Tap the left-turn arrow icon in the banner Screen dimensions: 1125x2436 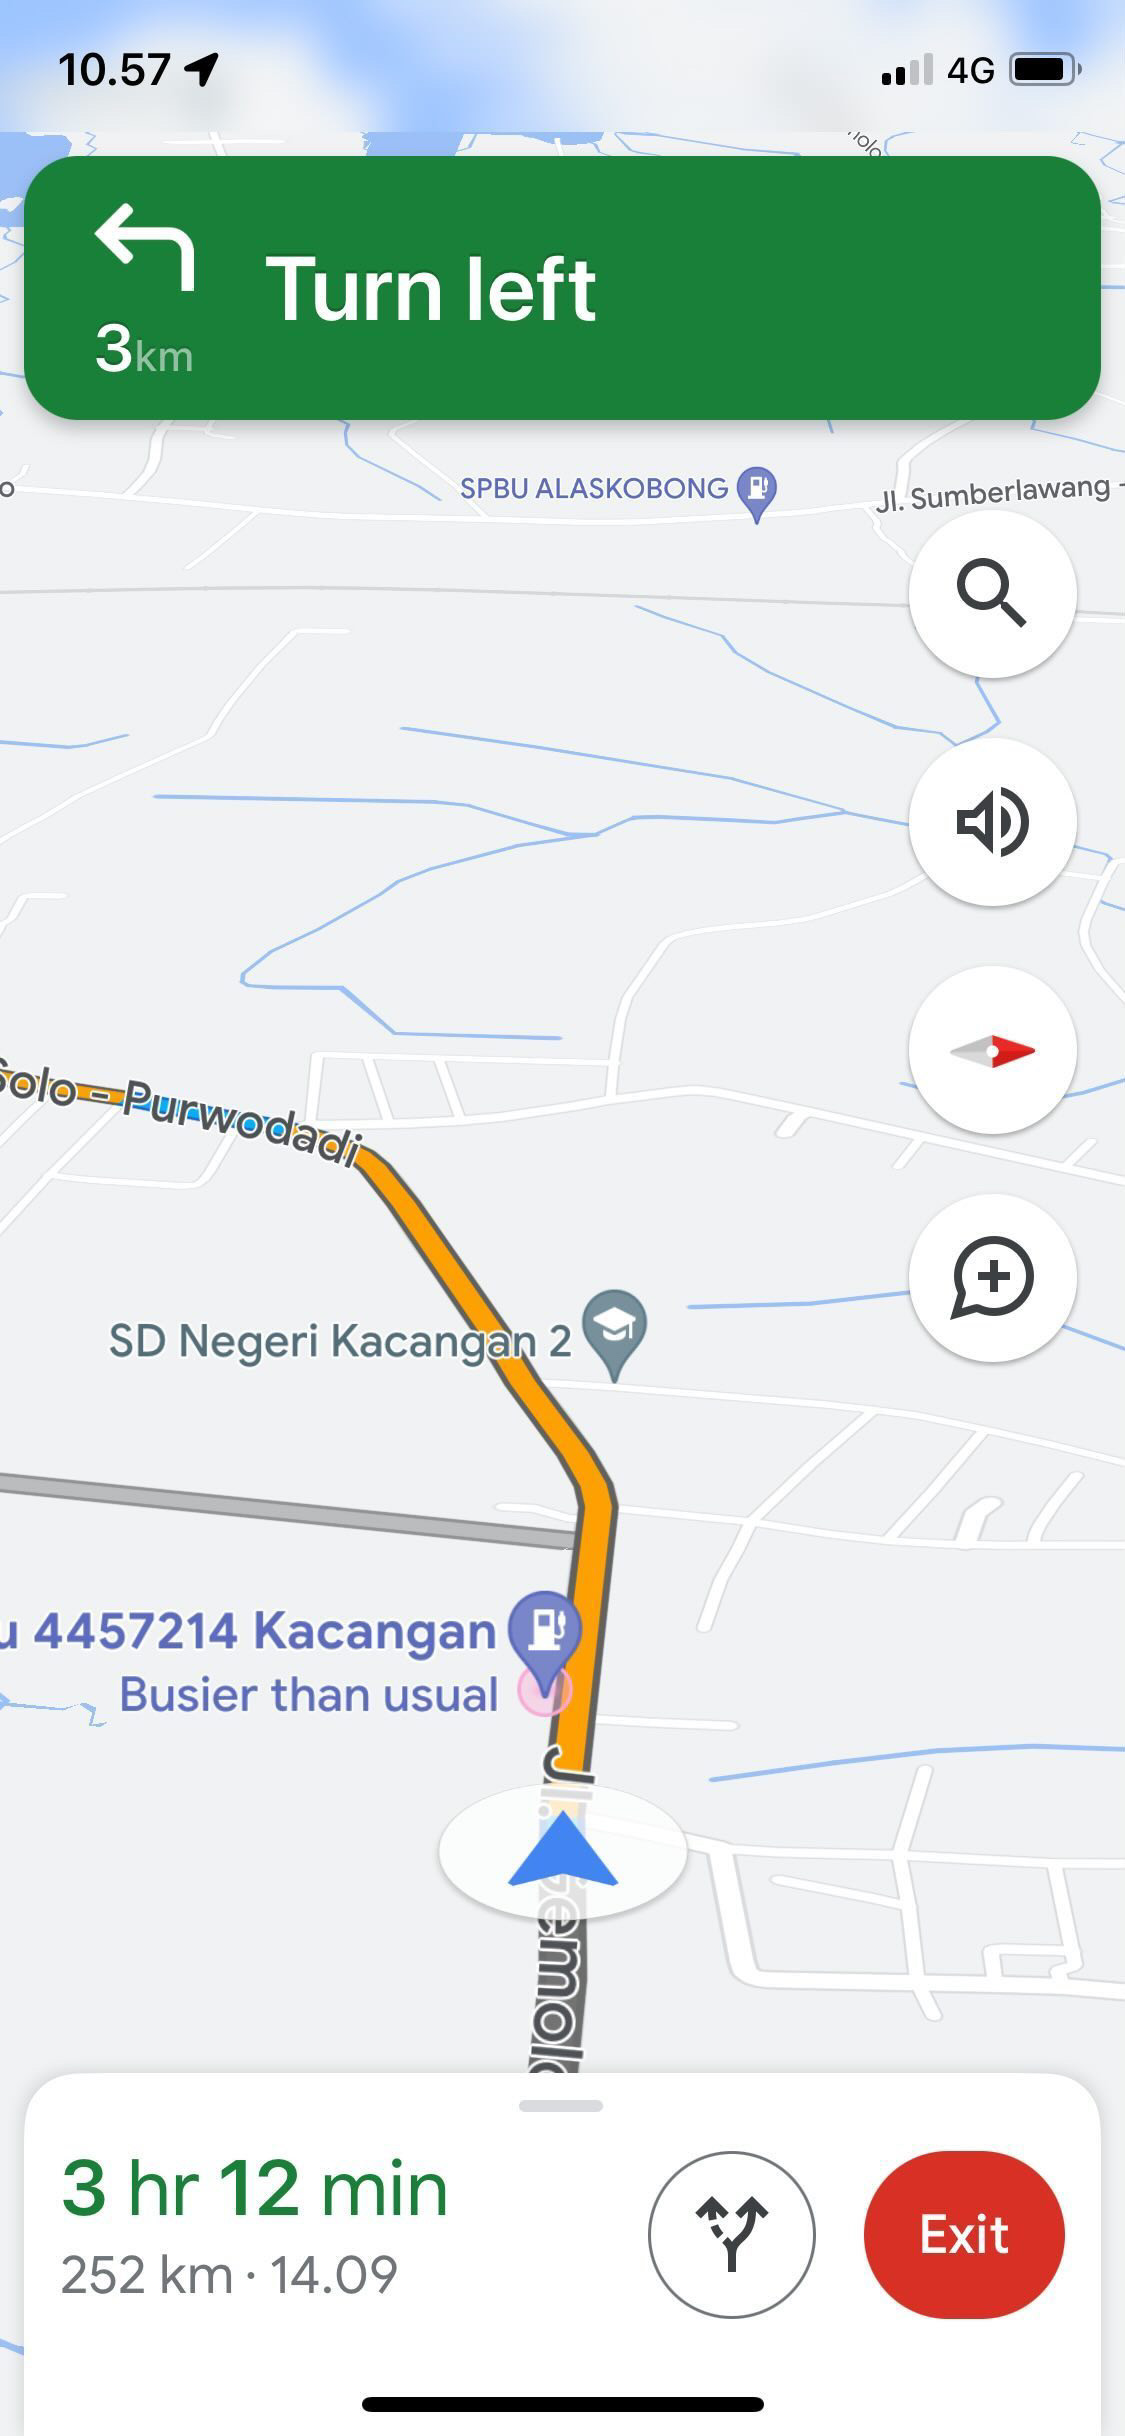145,246
